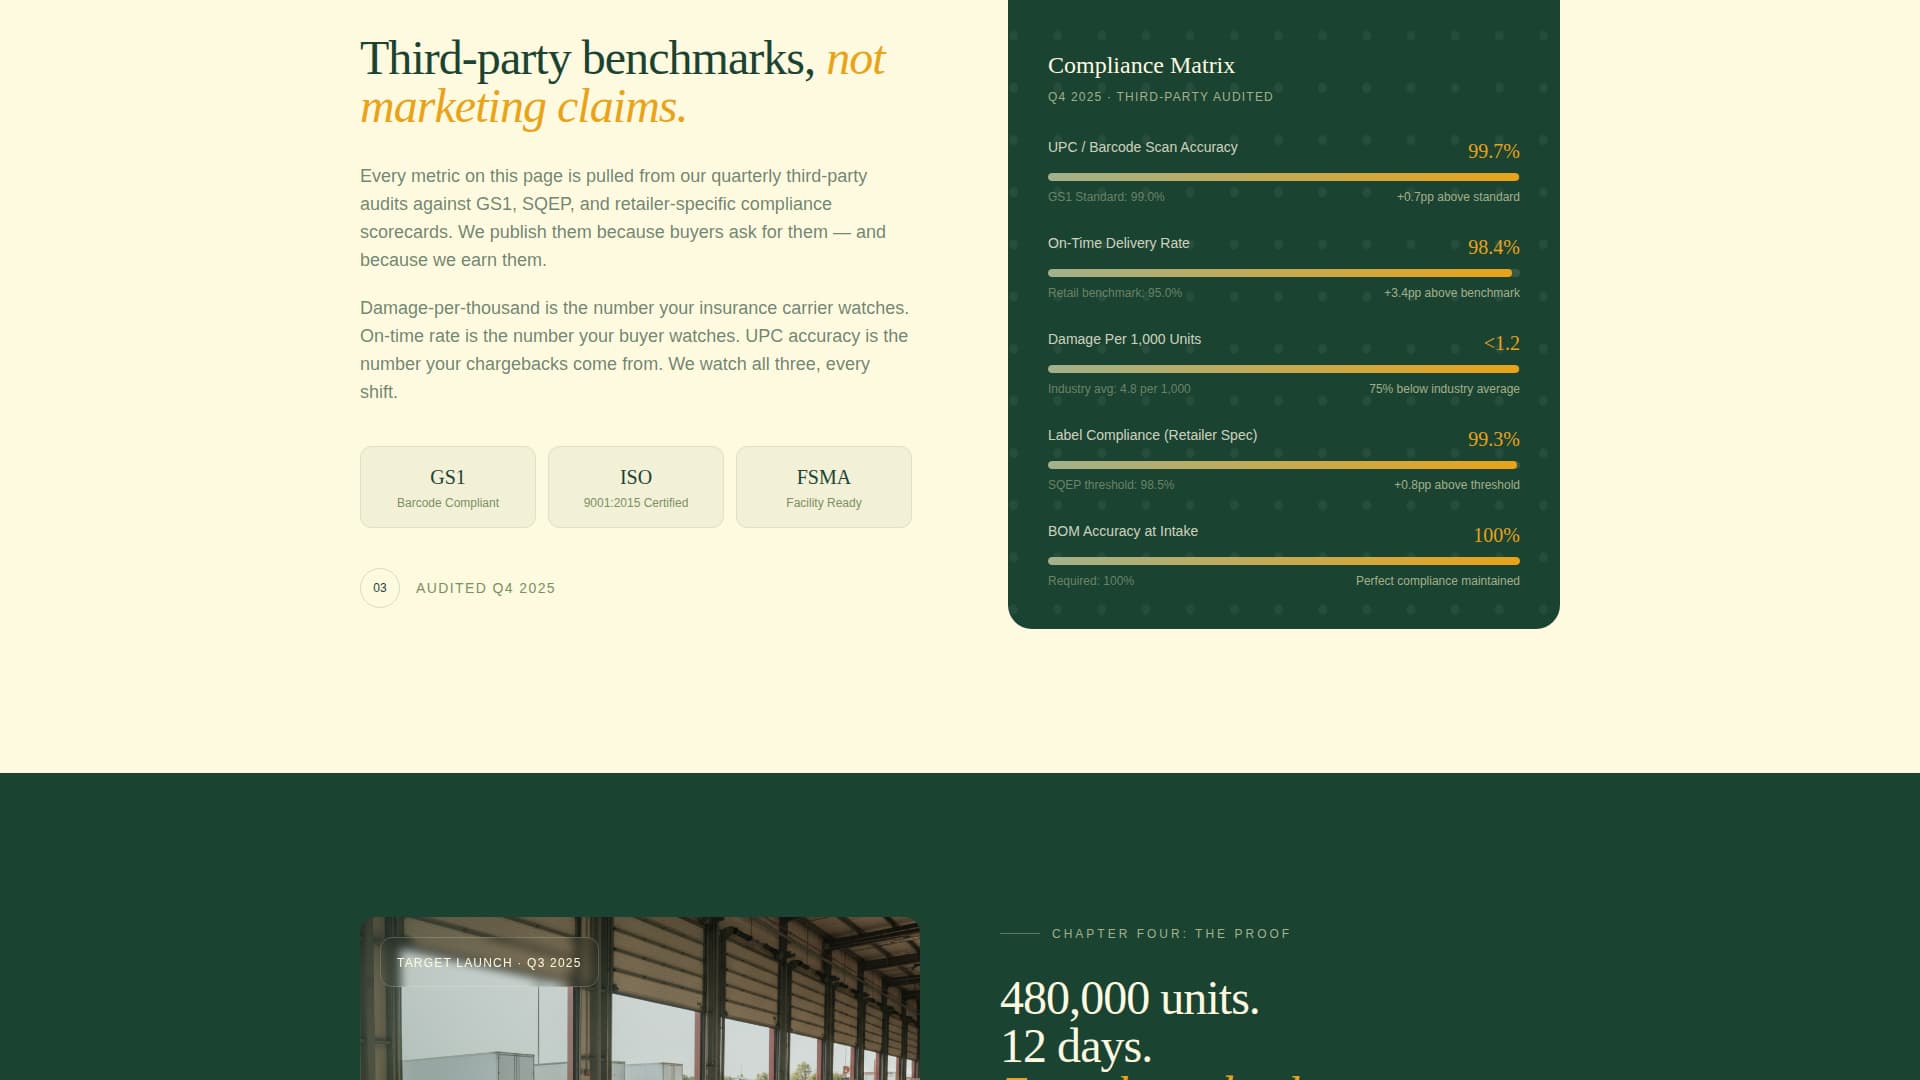This screenshot has height=1080, width=1920.
Task: Select the On-Time Delivery Rate metric label
Action: [x=1118, y=243]
